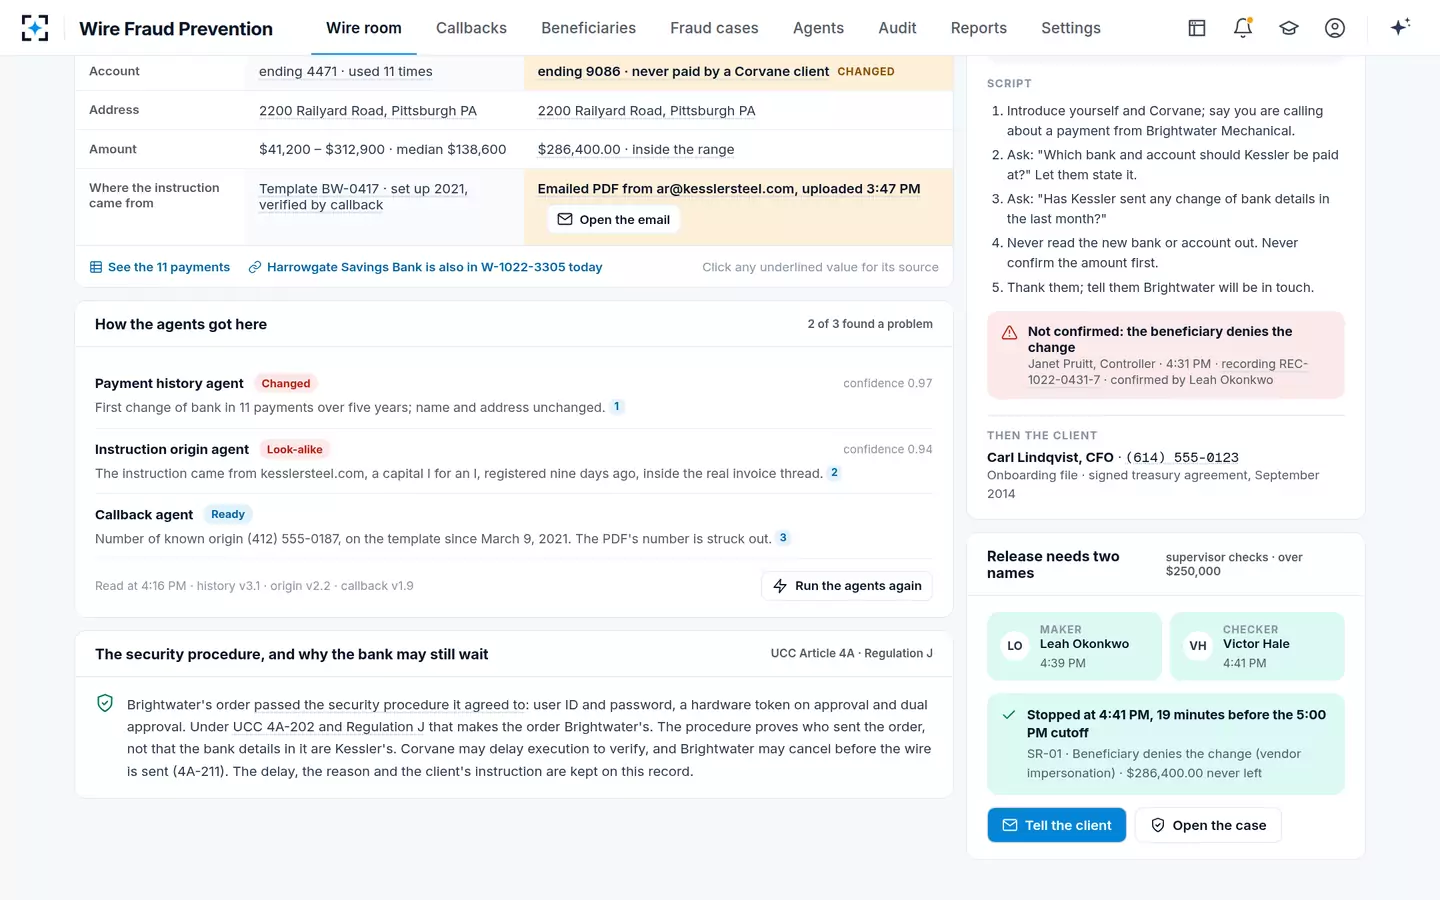Open the Beneficiaries tab
1440x900 pixels.
tap(588, 28)
